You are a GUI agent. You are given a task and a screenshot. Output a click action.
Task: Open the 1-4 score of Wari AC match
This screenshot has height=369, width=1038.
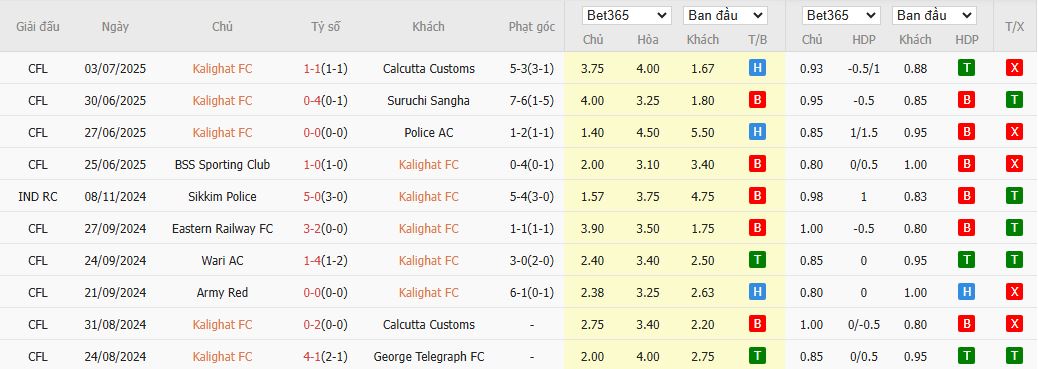tap(312, 260)
